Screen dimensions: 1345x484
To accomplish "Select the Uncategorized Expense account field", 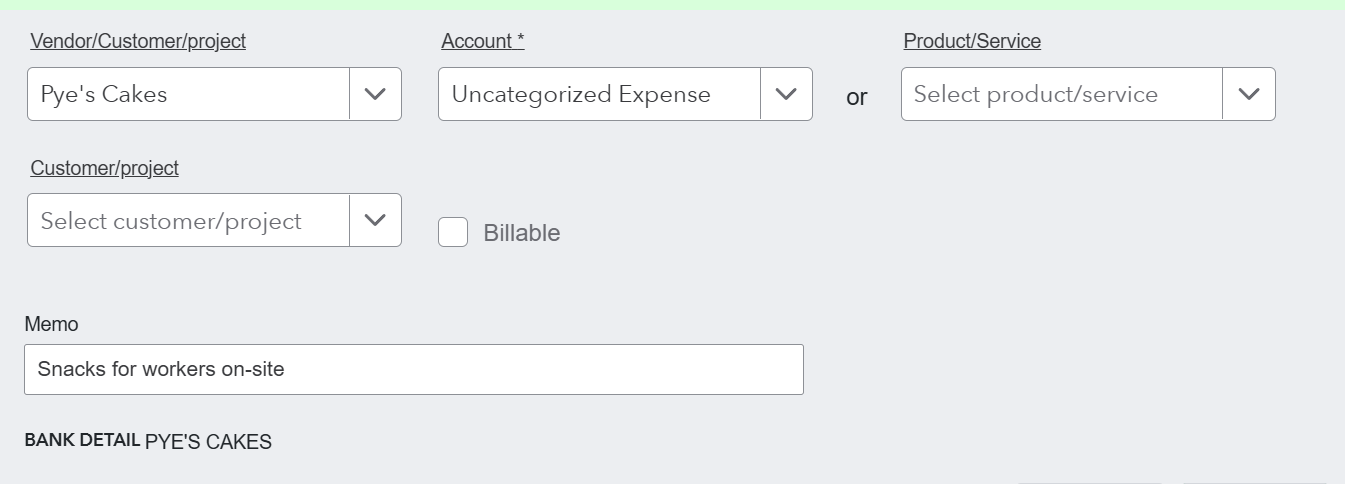I will [599, 94].
